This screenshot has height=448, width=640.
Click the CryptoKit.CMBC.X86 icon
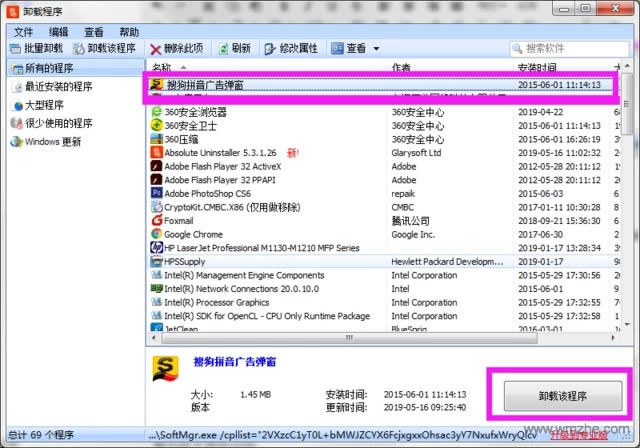pos(157,207)
